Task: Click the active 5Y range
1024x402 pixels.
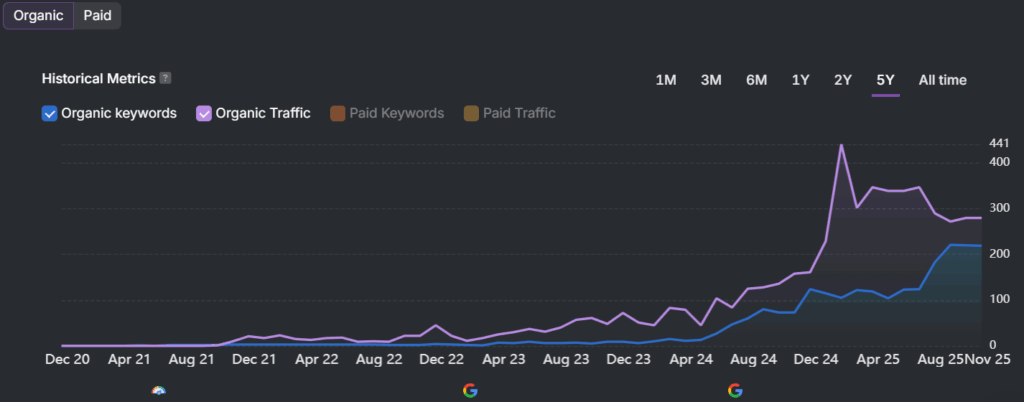Action: point(885,80)
